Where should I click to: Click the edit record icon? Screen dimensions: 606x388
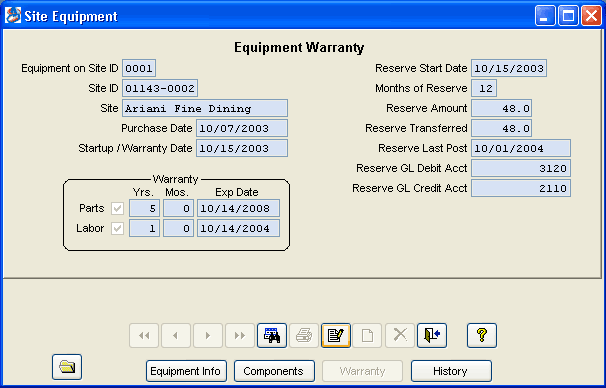336,335
